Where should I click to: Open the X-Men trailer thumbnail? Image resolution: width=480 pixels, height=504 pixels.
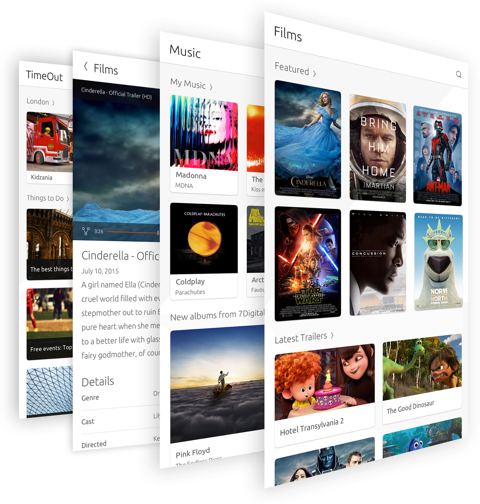point(325,462)
